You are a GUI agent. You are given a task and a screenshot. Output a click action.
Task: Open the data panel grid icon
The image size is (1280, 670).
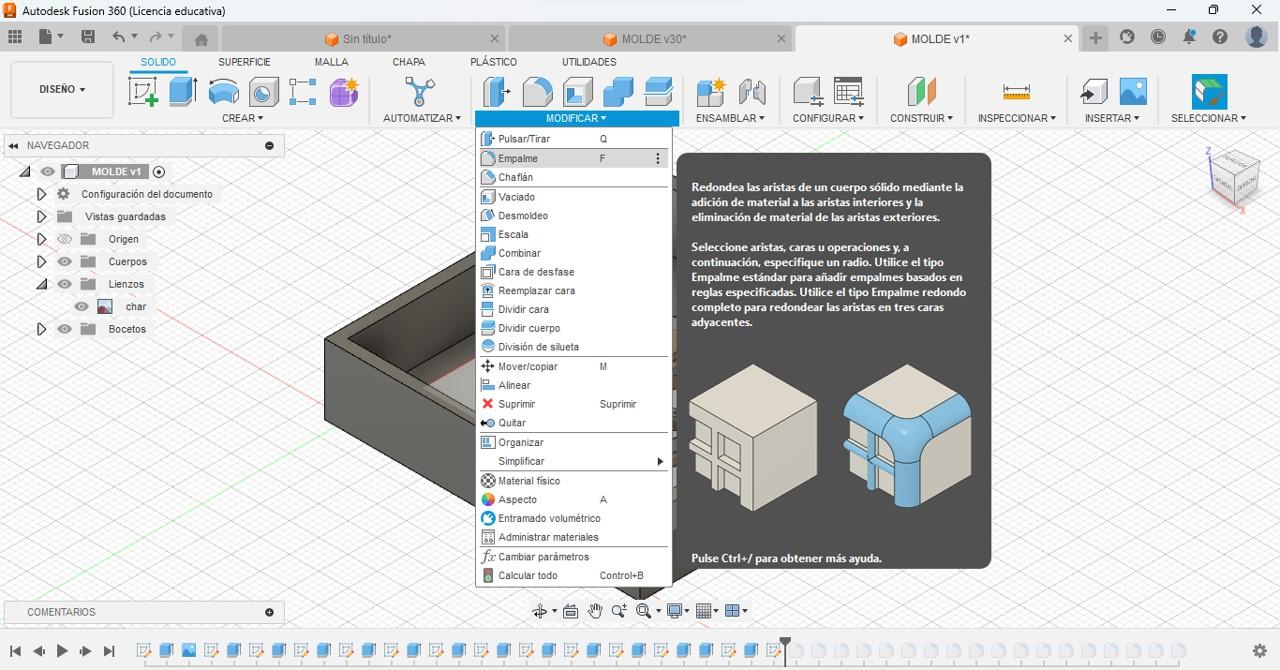pos(15,38)
